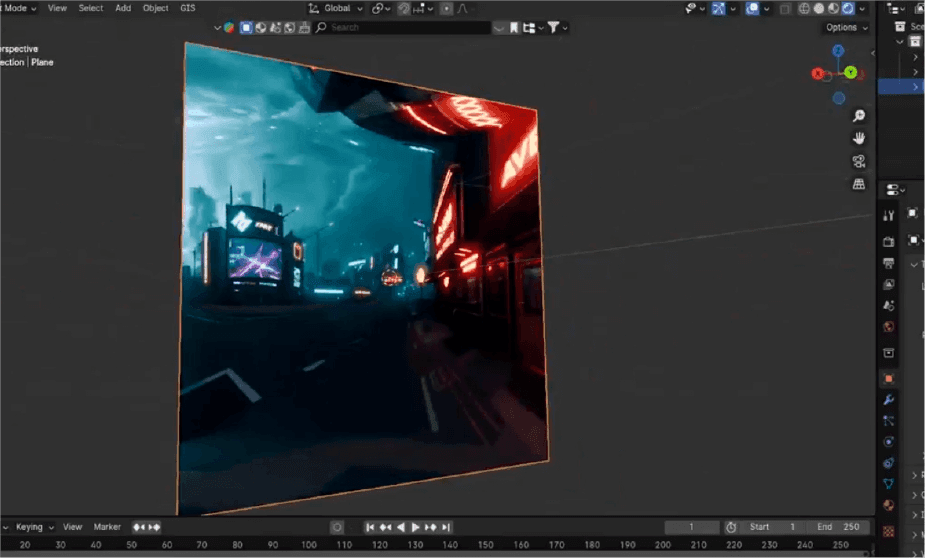Switch to rendered viewport shading

point(848,8)
